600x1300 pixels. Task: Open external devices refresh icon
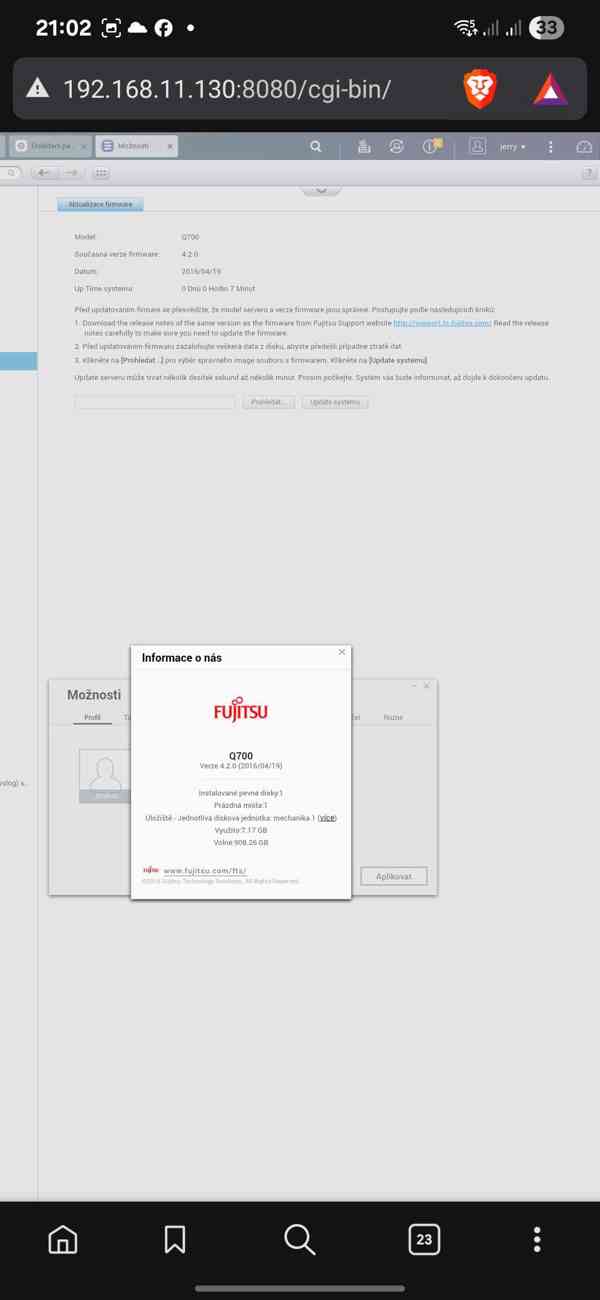coord(397,146)
